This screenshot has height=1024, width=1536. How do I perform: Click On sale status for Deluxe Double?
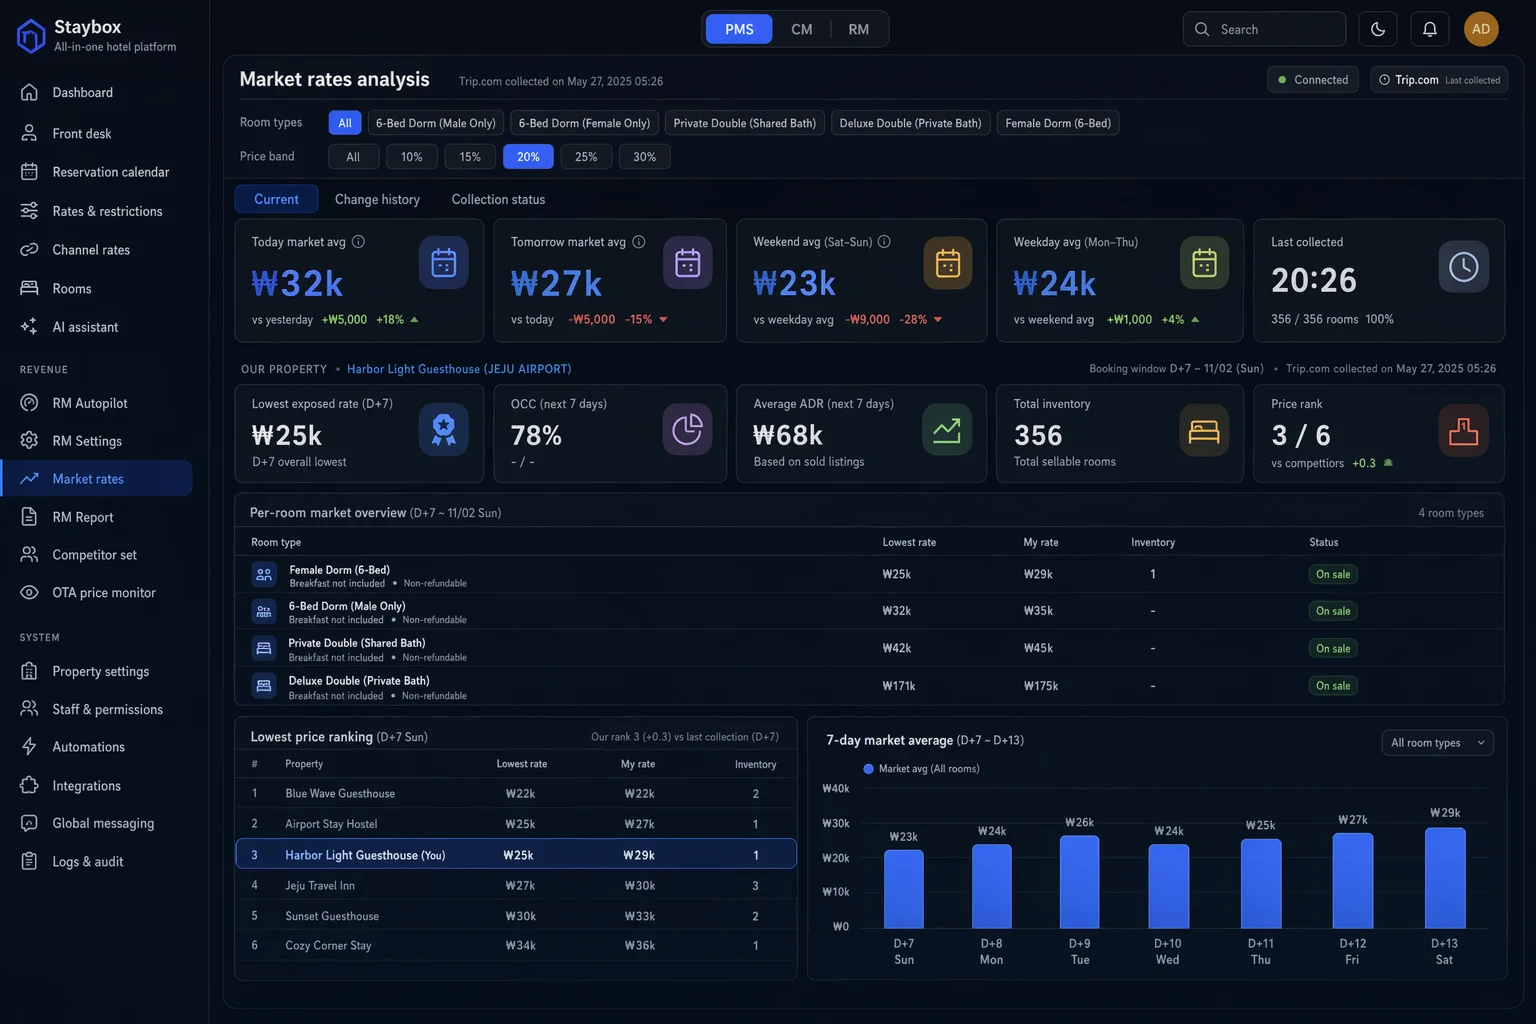(1333, 686)
